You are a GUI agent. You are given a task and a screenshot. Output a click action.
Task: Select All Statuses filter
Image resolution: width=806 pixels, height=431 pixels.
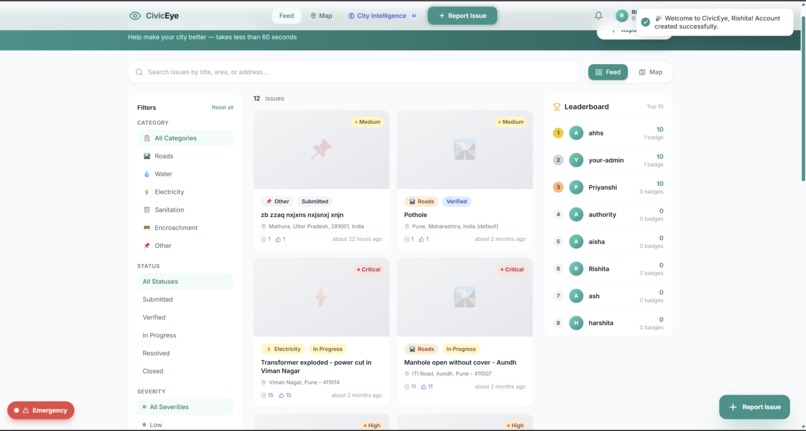point(185,282)
